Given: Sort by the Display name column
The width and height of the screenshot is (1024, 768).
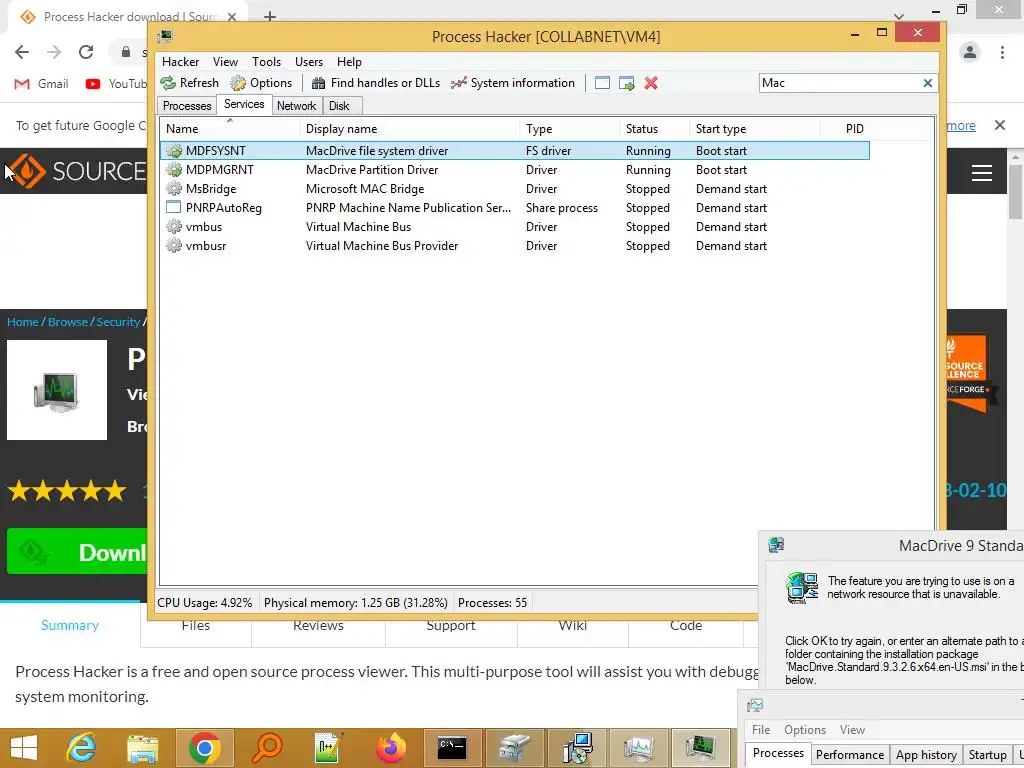Looking at the screenshot, I should (409, 129).
